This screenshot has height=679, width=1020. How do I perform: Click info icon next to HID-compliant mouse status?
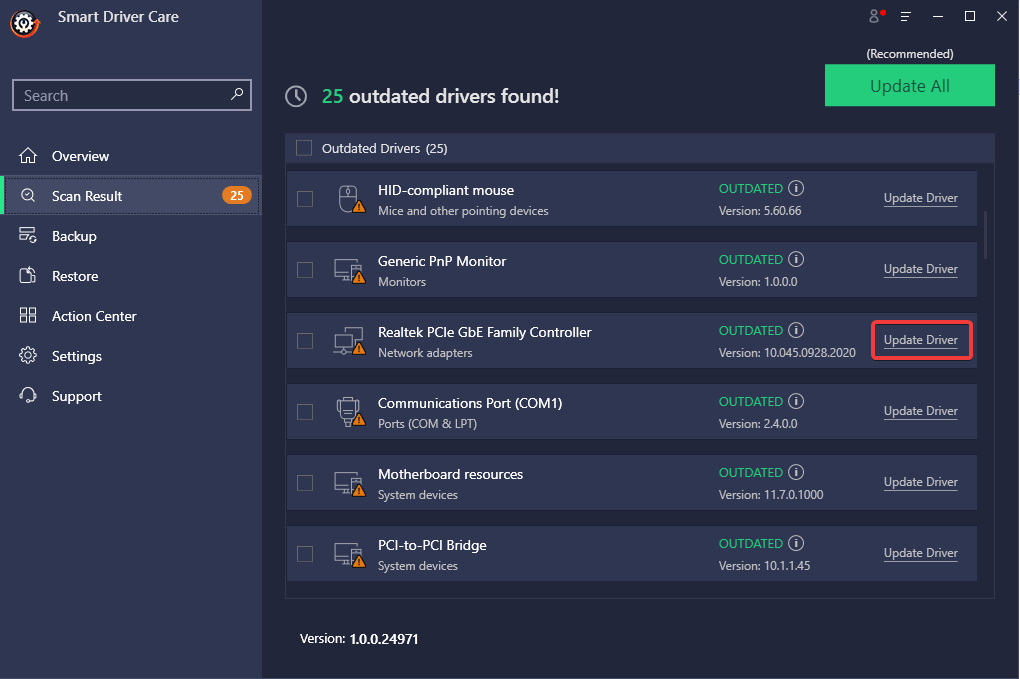[796, 188]
